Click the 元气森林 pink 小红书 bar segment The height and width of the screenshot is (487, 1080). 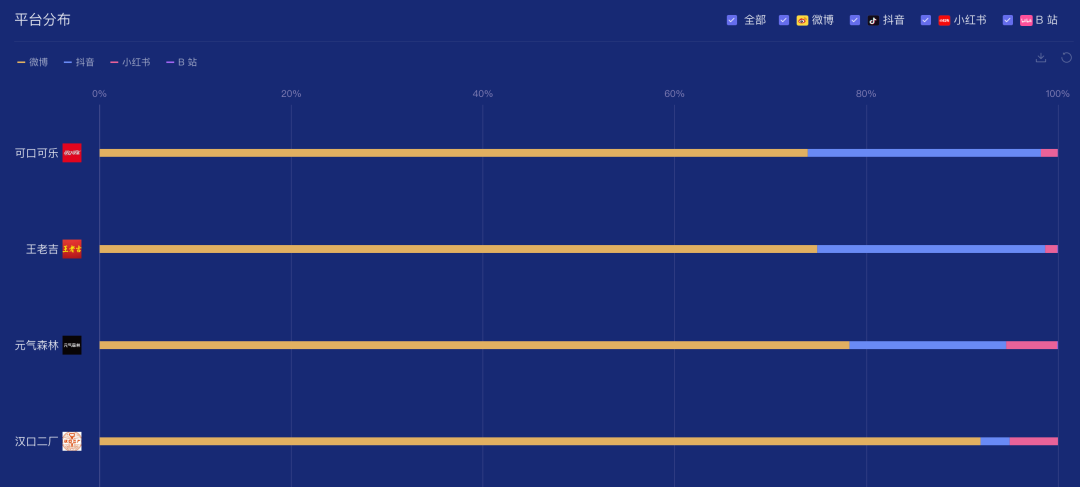[x=1032, y=345]
